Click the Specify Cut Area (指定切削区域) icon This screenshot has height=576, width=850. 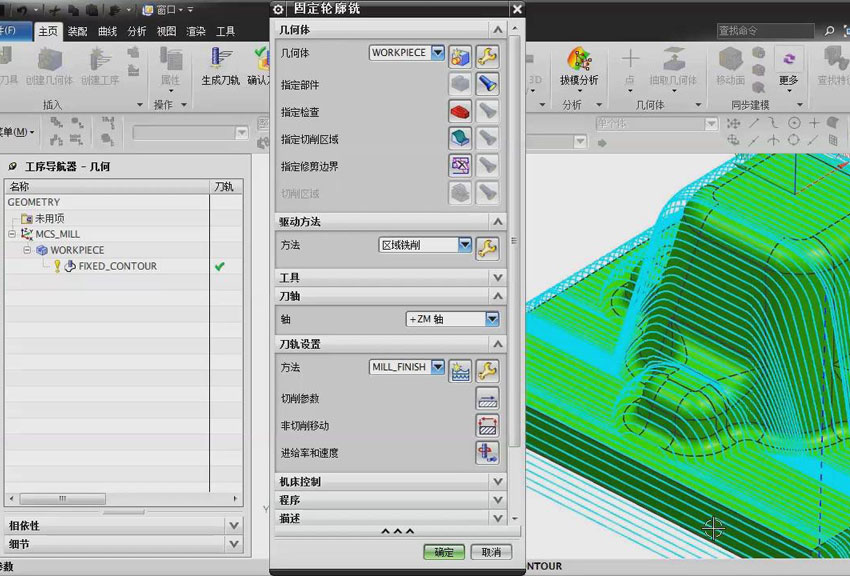pos(459,139)
